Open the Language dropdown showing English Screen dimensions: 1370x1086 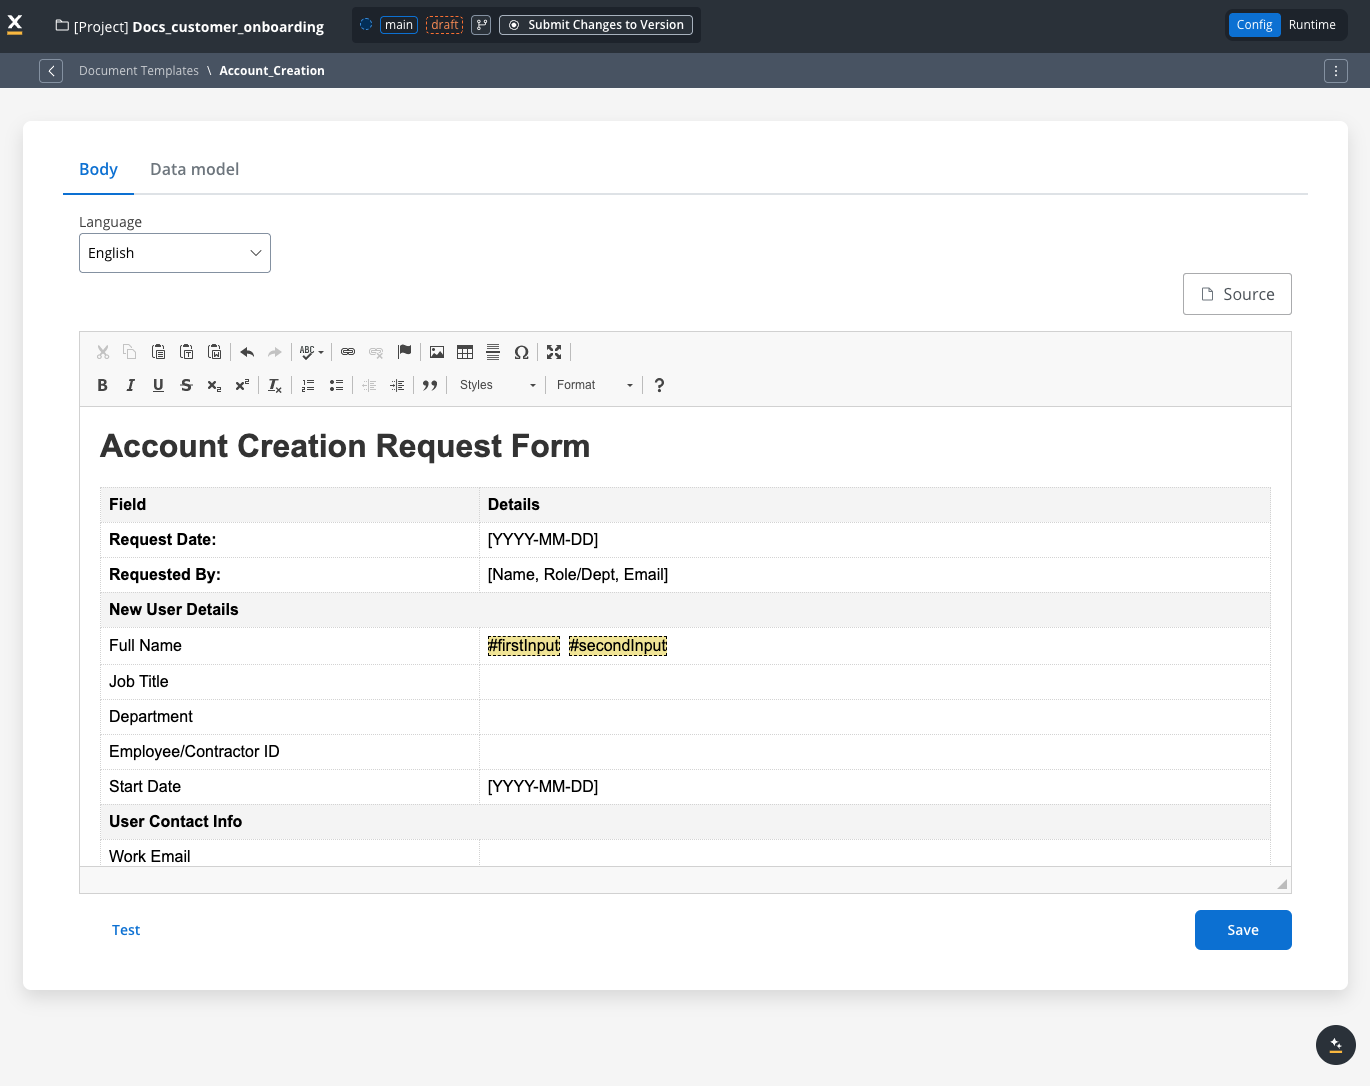(x=175, y=253)
